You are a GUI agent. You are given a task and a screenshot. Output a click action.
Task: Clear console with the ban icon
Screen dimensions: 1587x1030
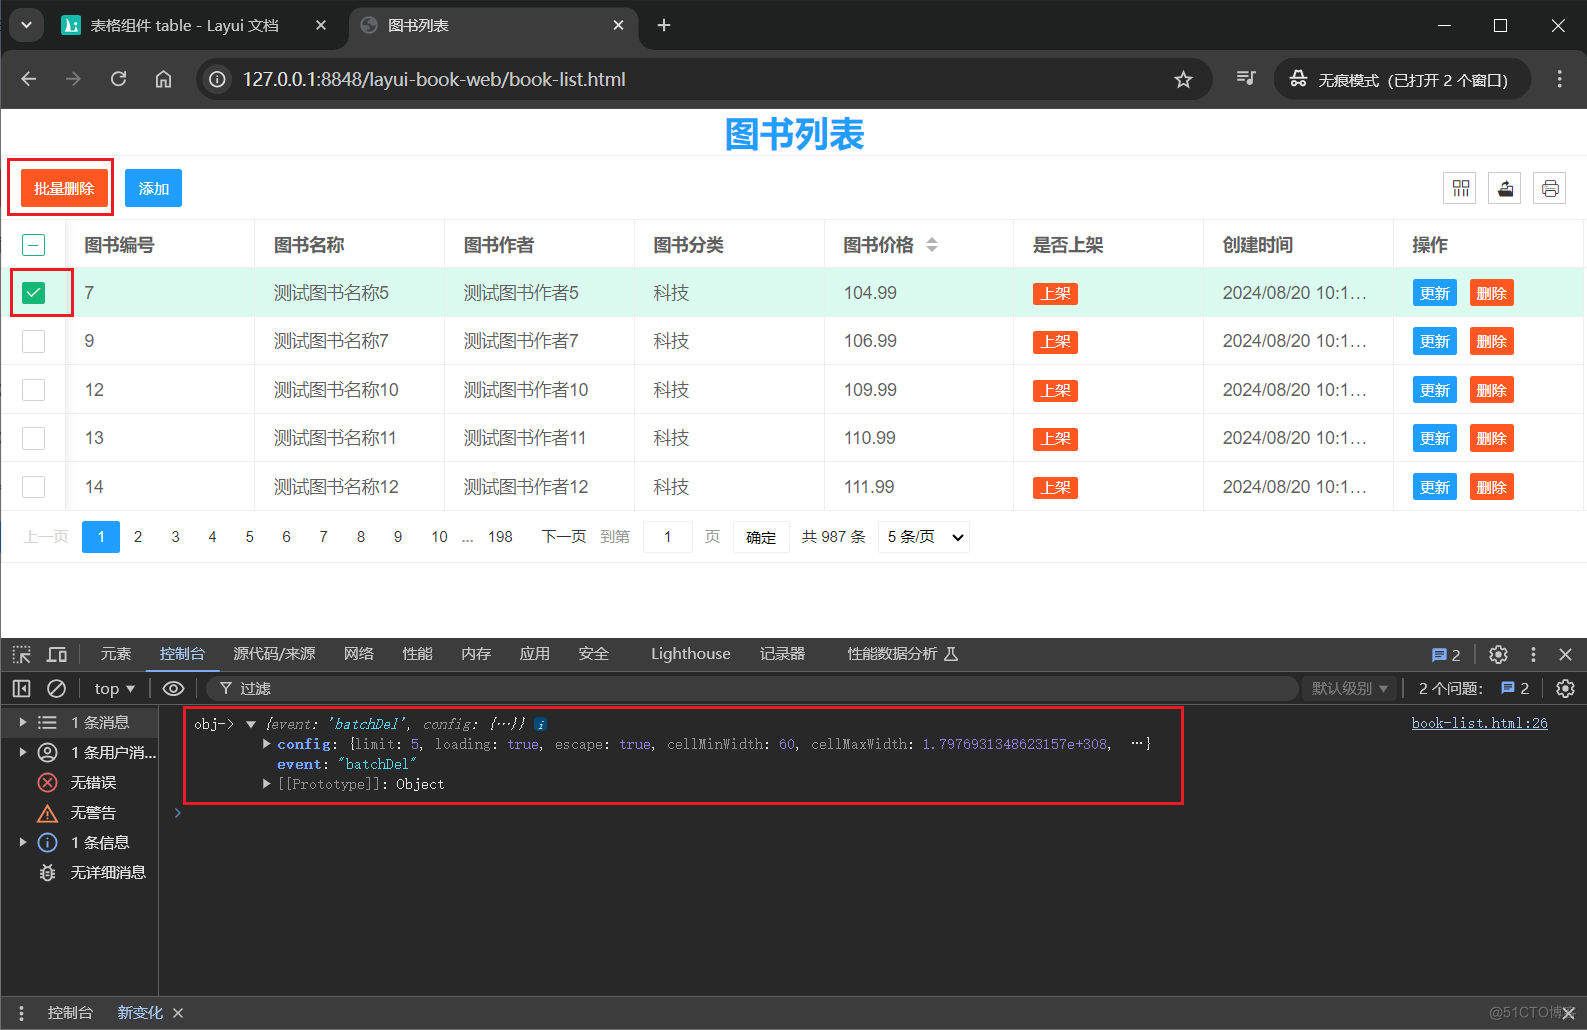click(x=57, y=688)
